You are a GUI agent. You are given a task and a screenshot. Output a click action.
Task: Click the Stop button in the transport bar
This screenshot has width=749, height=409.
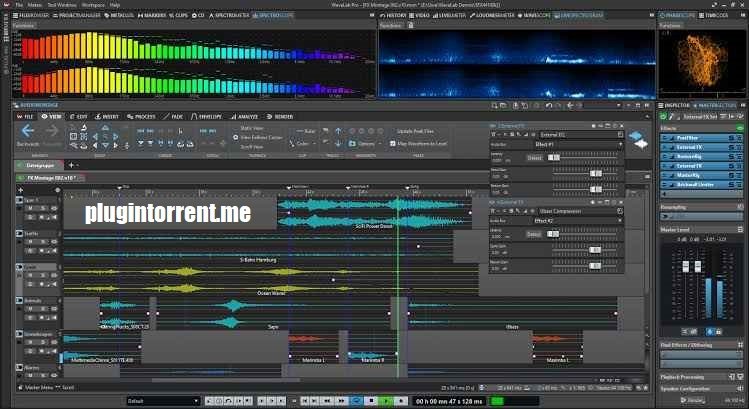pos(371,401)
